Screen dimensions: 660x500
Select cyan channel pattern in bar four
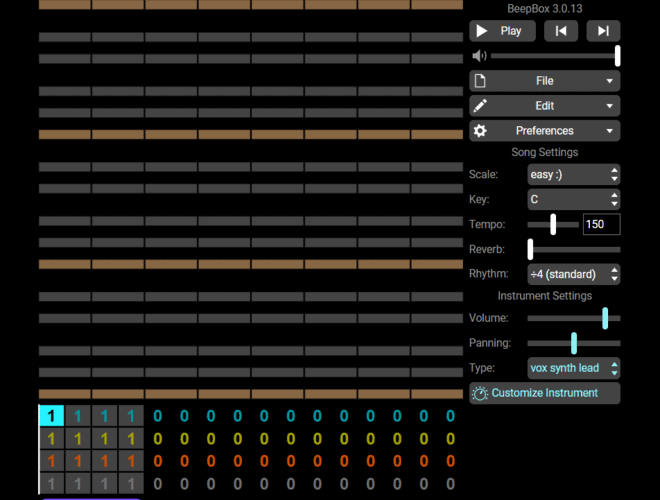(131, 416)
